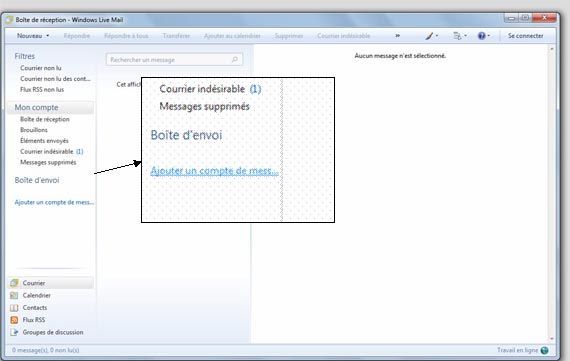Expand the toolbar overflow chevron
Viewport: 570px width, 361px height.
(x=398, y=36)
